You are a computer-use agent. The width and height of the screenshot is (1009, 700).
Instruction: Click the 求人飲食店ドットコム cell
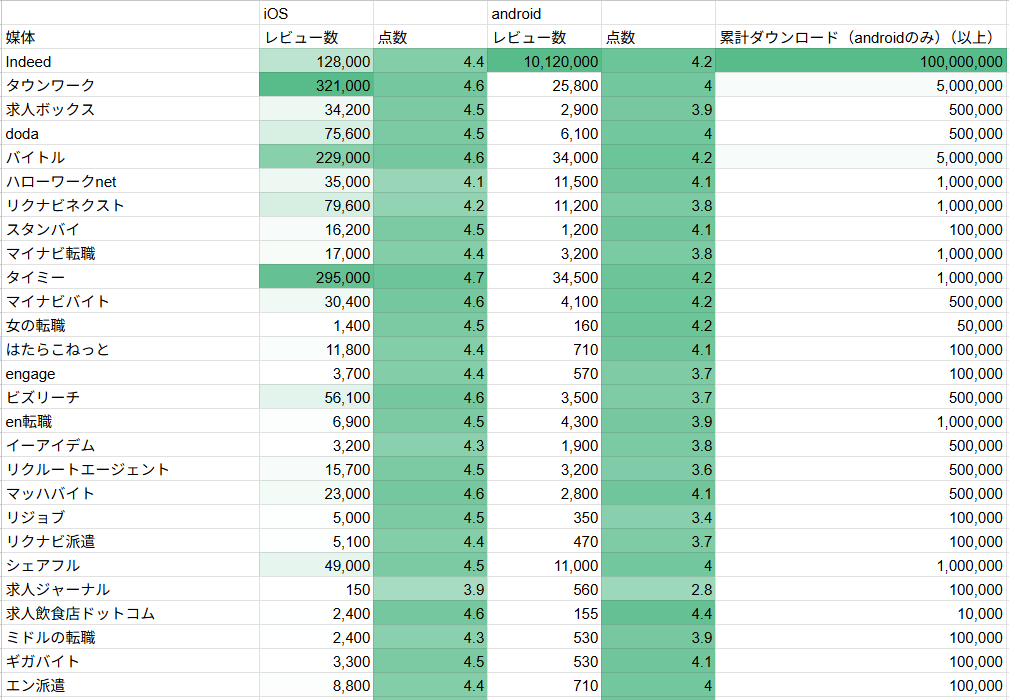point(129,614)
